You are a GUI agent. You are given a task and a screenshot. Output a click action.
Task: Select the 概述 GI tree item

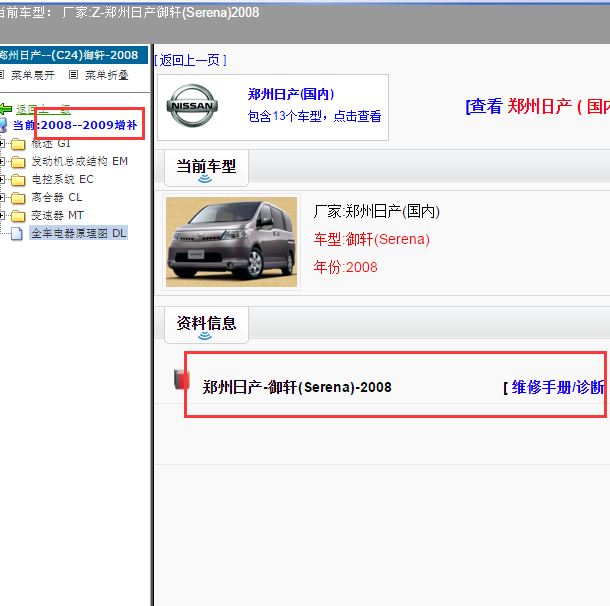51,143
